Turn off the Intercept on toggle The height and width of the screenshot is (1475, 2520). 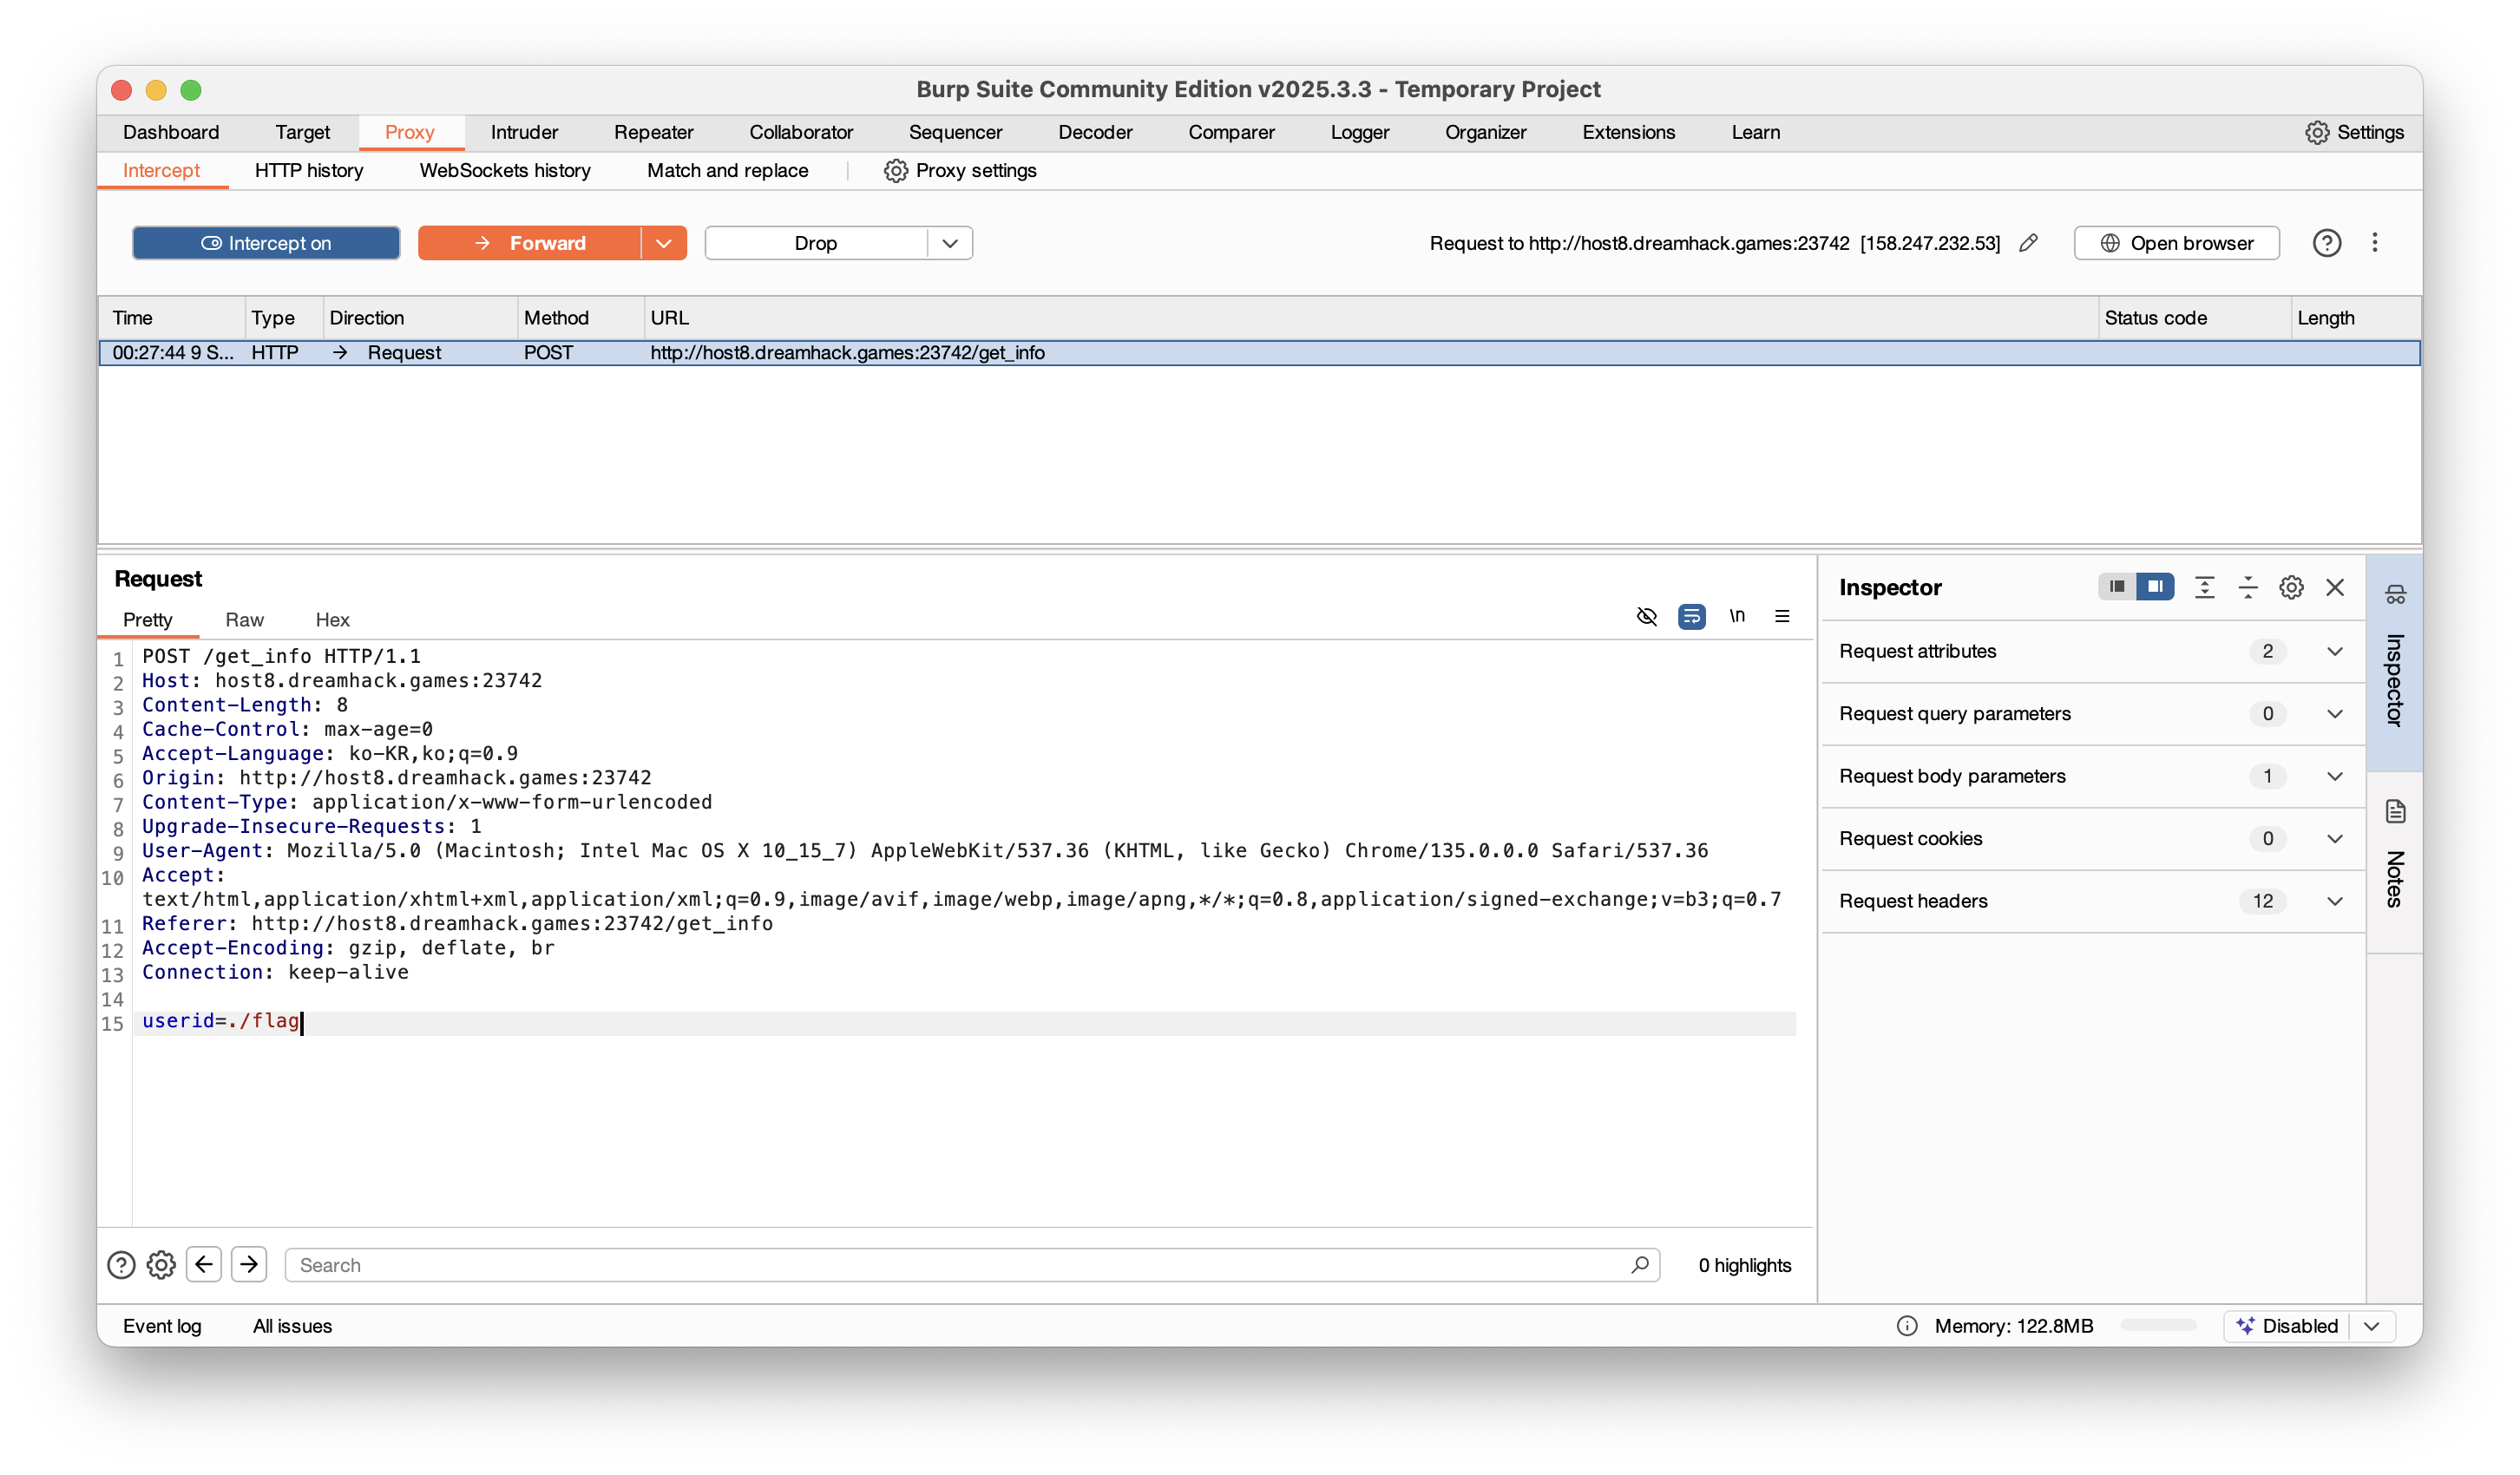[266, 243]
